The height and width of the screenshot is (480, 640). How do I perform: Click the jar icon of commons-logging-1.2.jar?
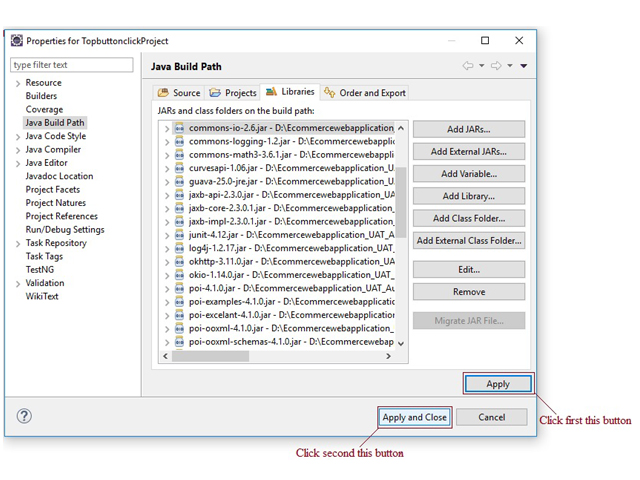click(x=180, y=142)
